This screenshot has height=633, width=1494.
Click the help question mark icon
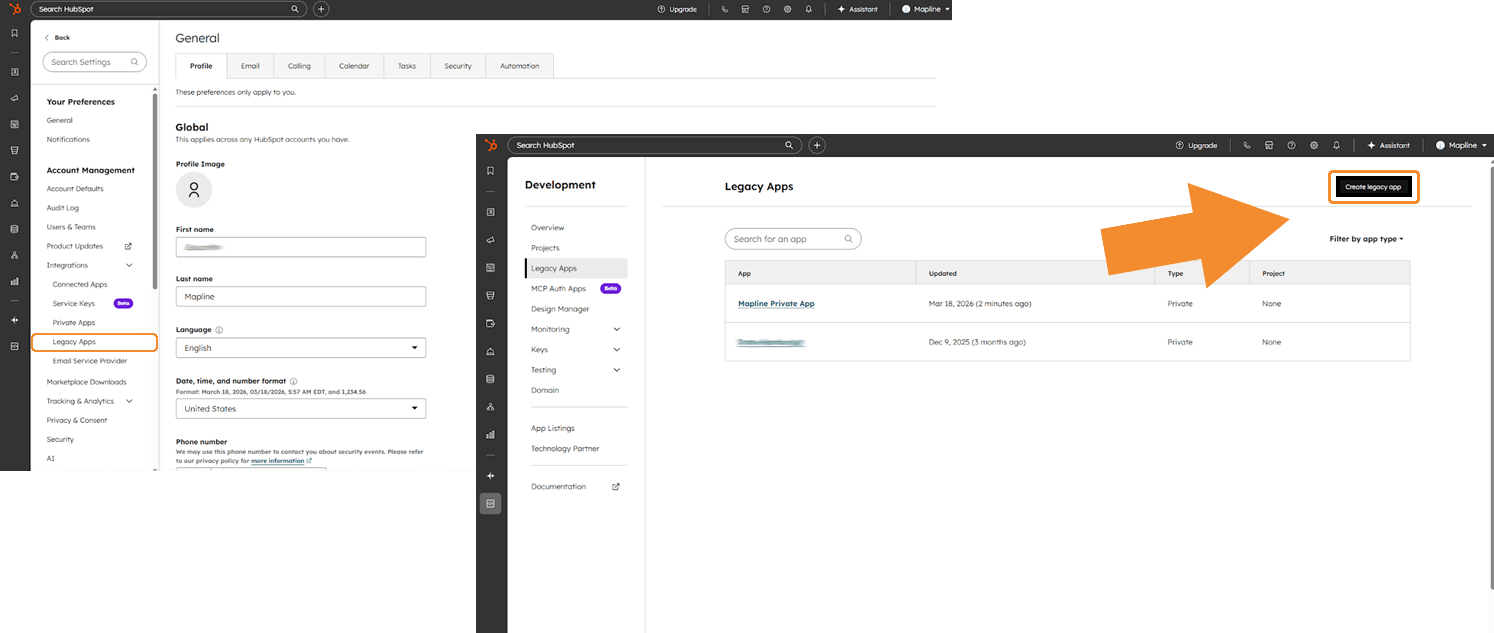pos(1291,145)
